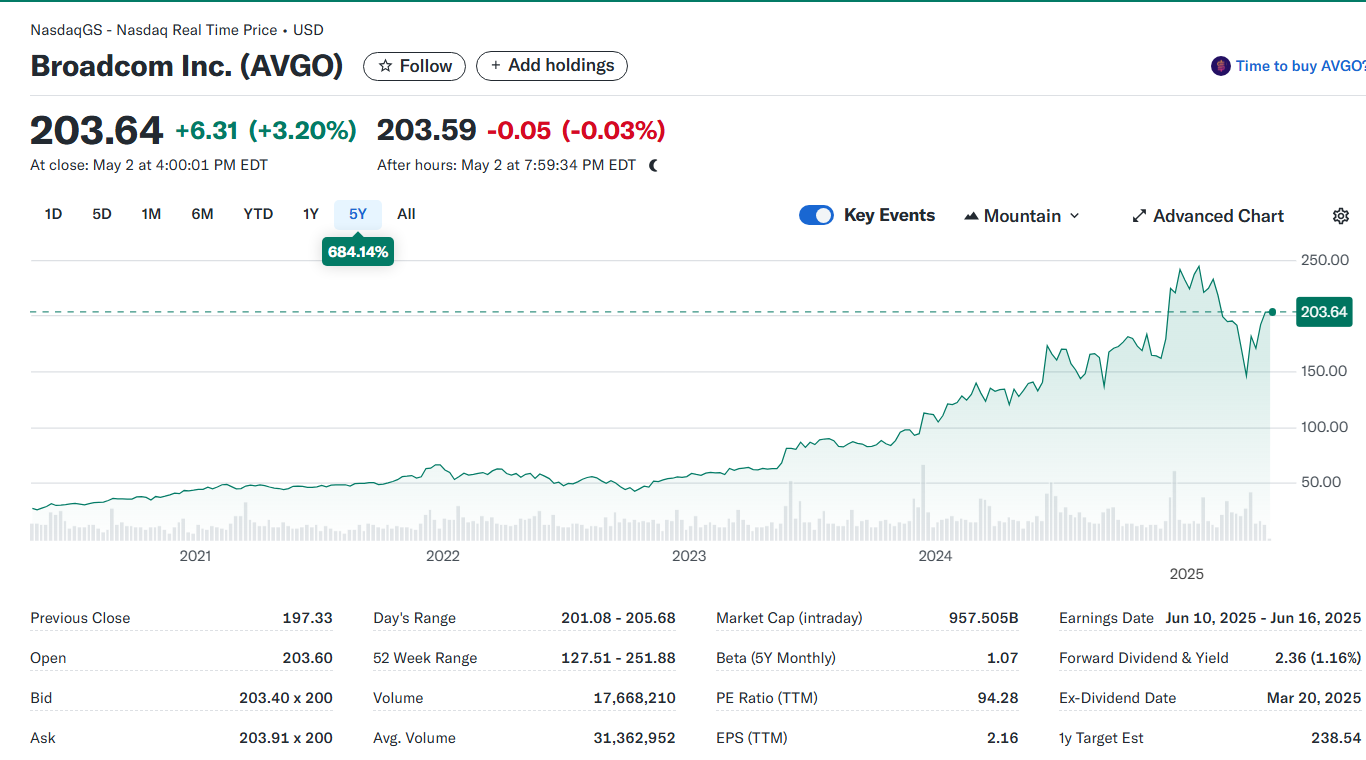Click Avg. Volume value 31,362,952
The image size is (1366, 760).
coord(634,738)
